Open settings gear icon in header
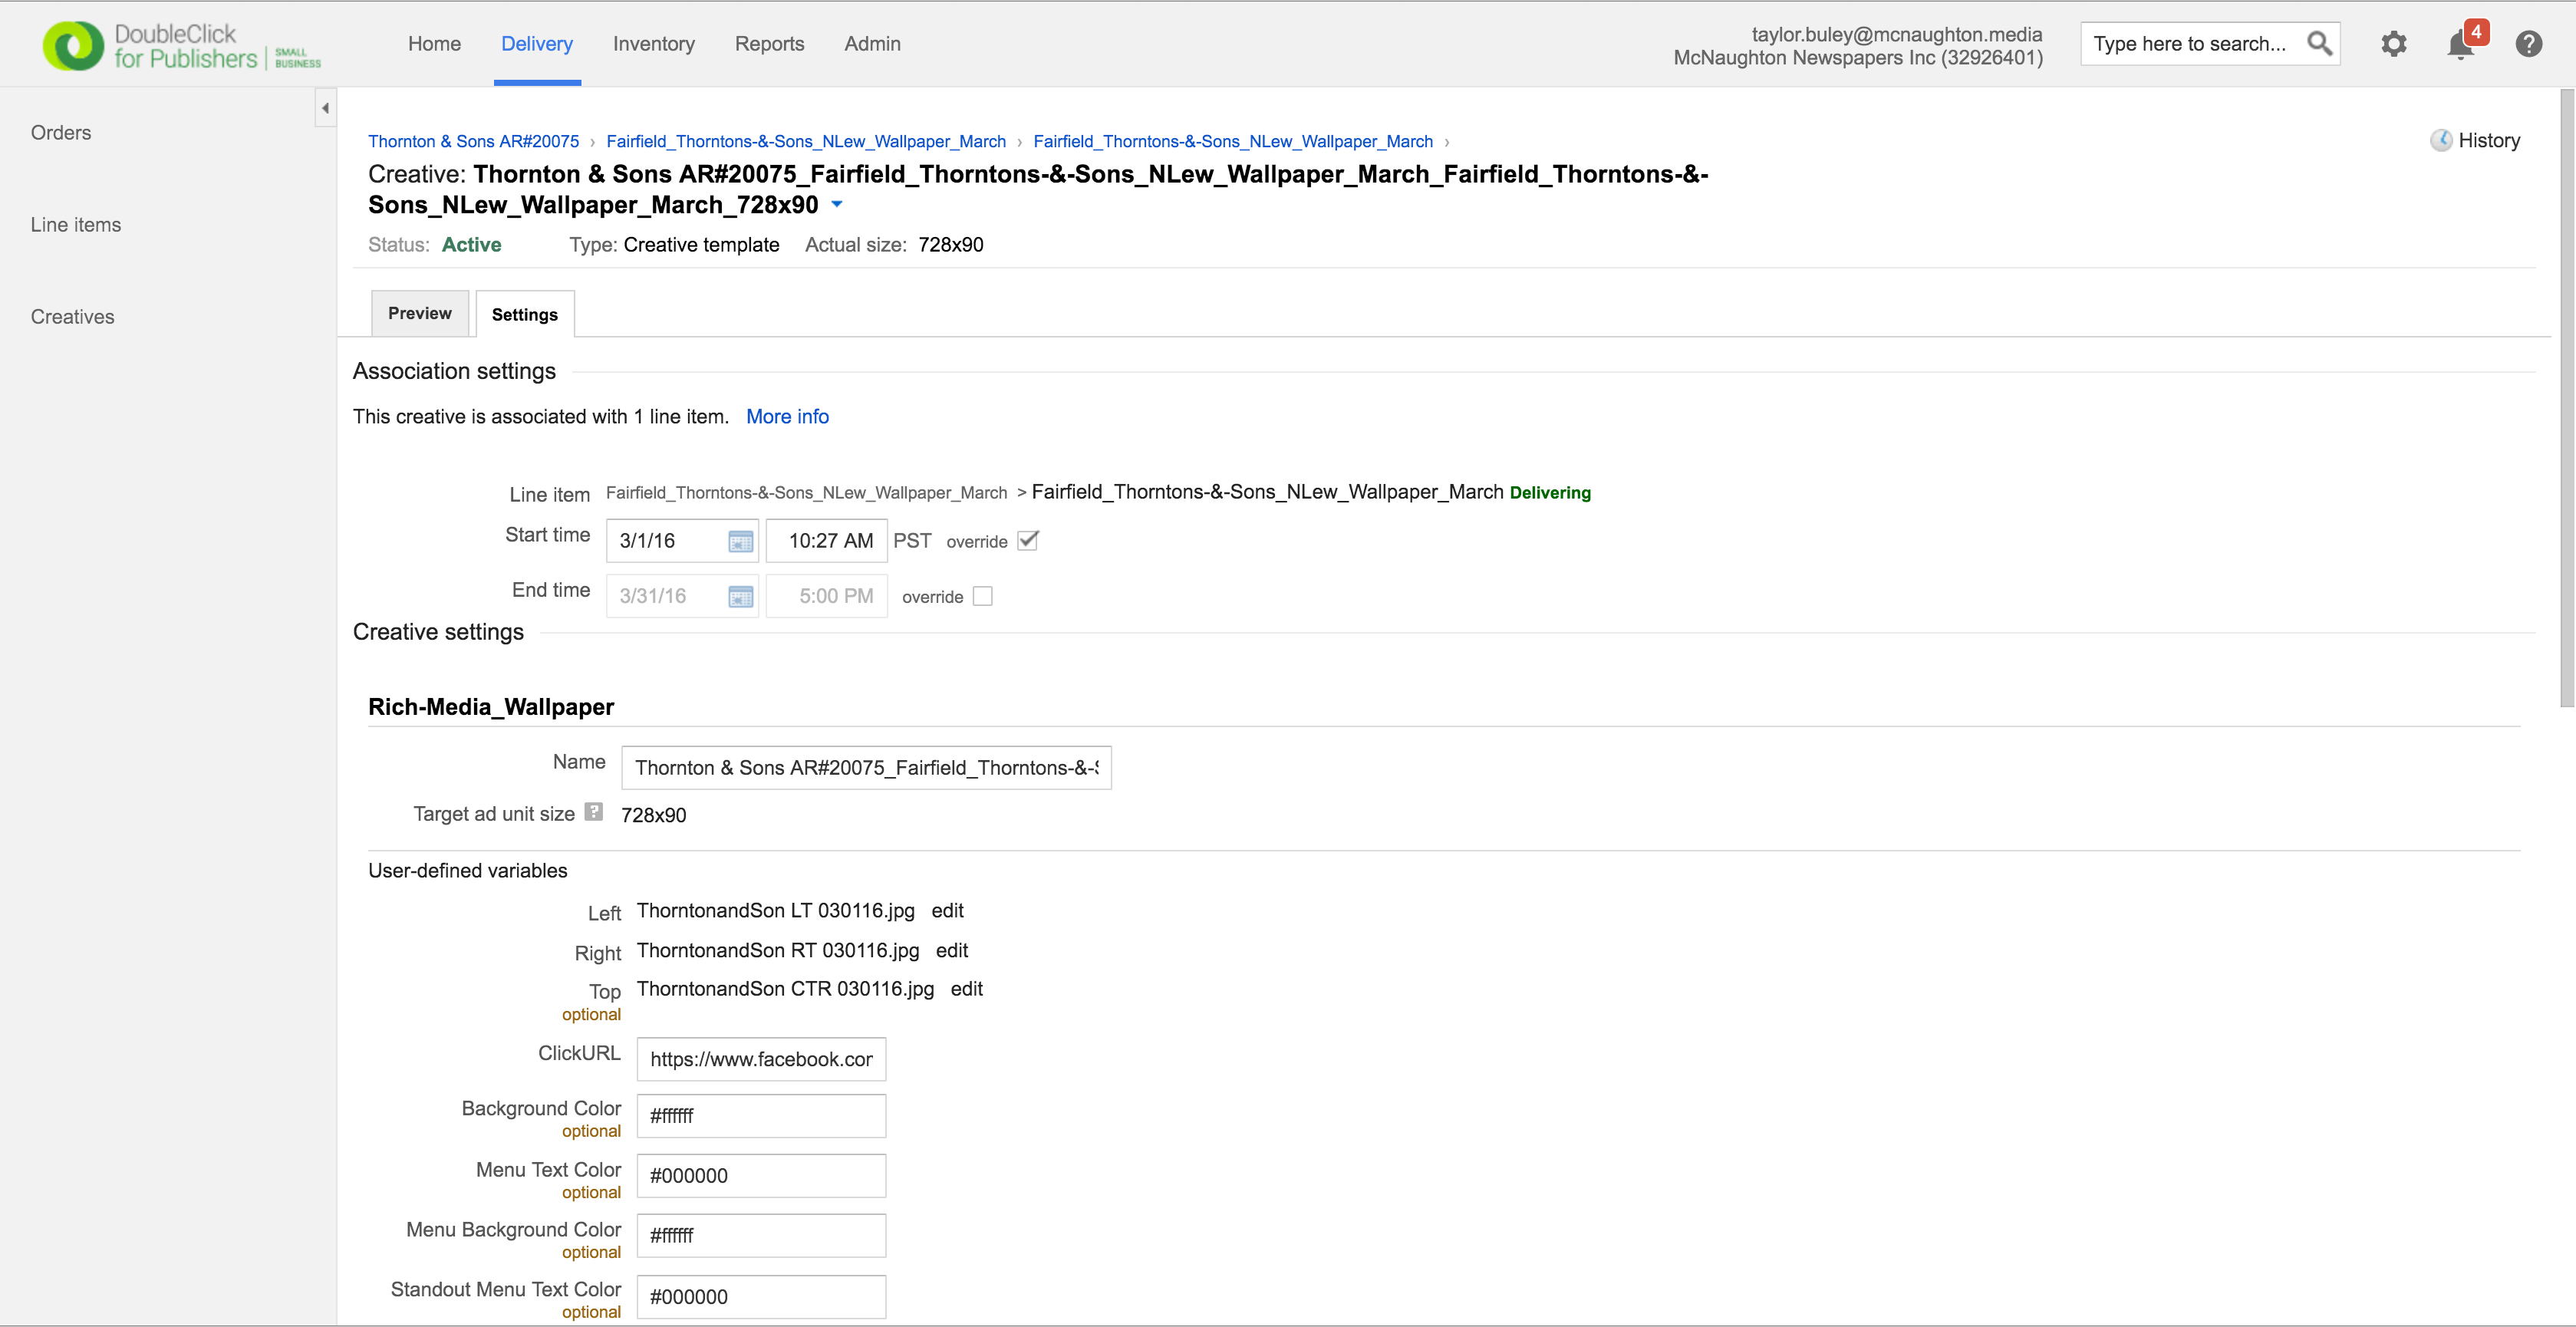The image size is (2576, 1327). pyautogui.click(x=2393, y=44)
